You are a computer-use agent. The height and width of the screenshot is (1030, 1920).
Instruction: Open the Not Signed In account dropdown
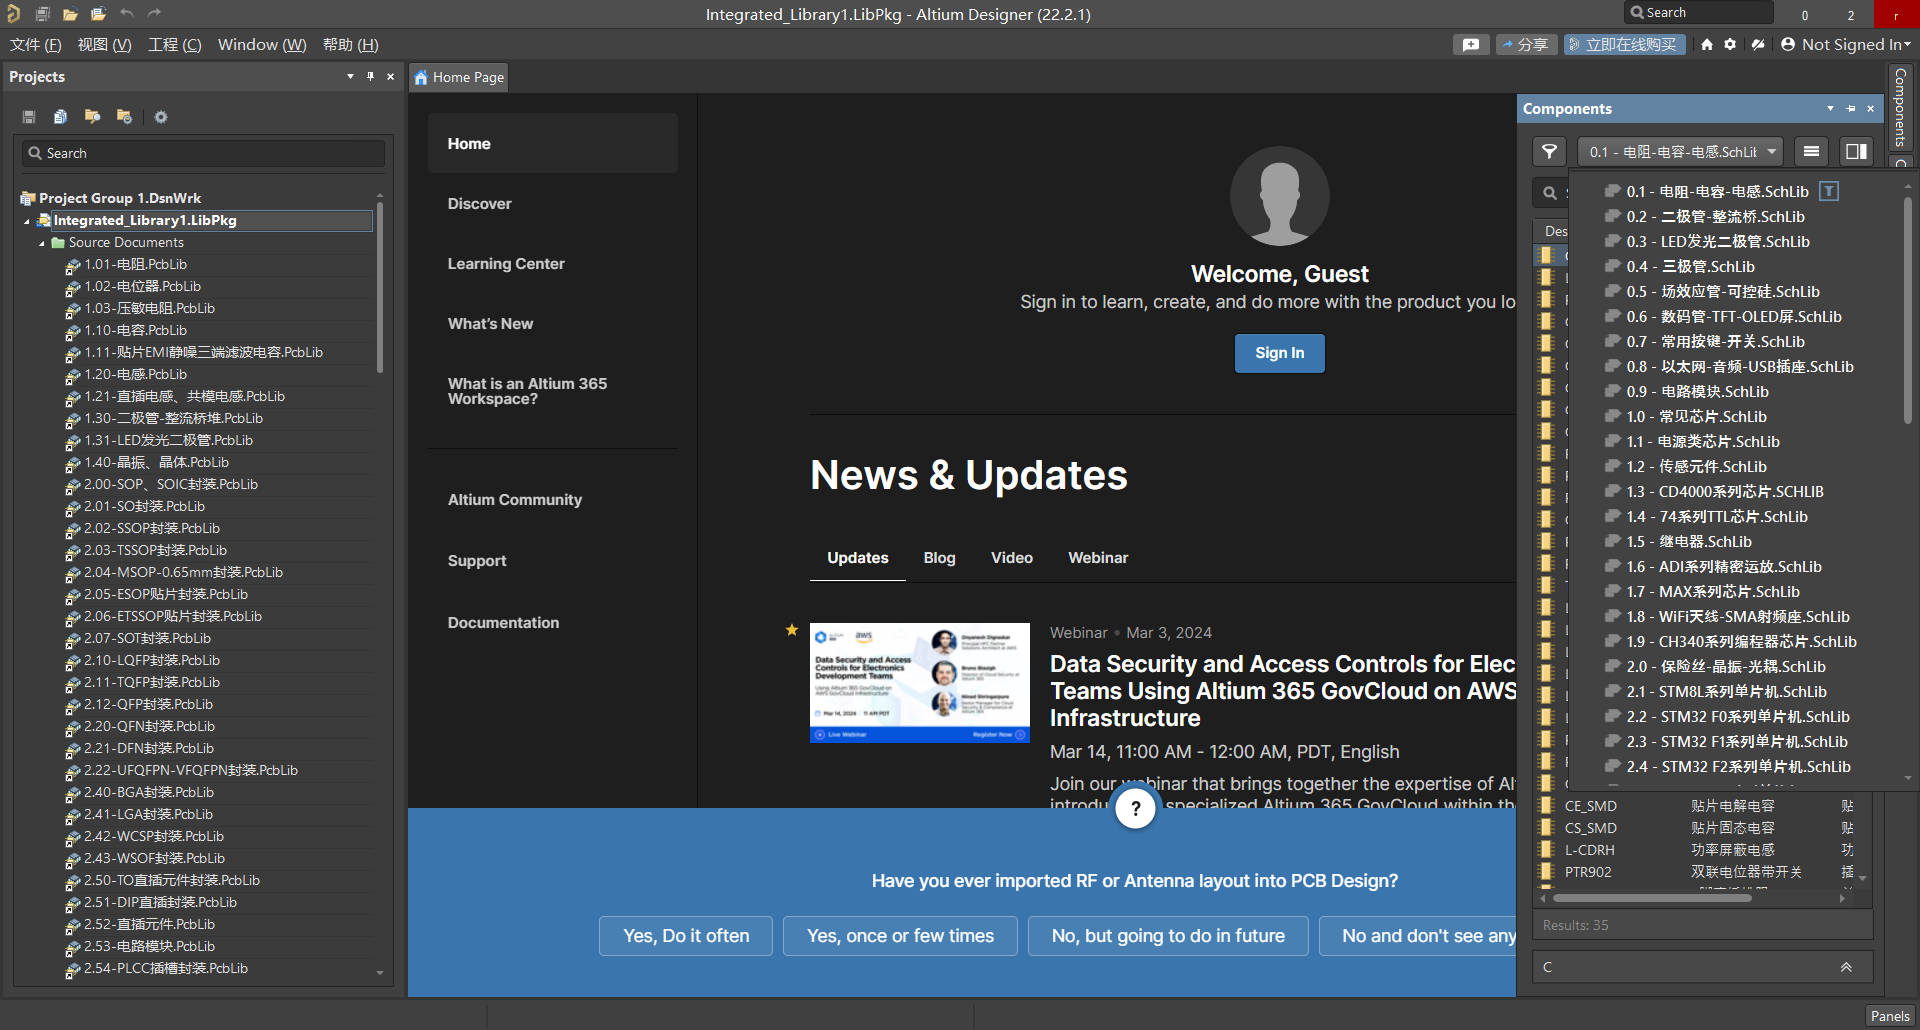click(1846, 45)
